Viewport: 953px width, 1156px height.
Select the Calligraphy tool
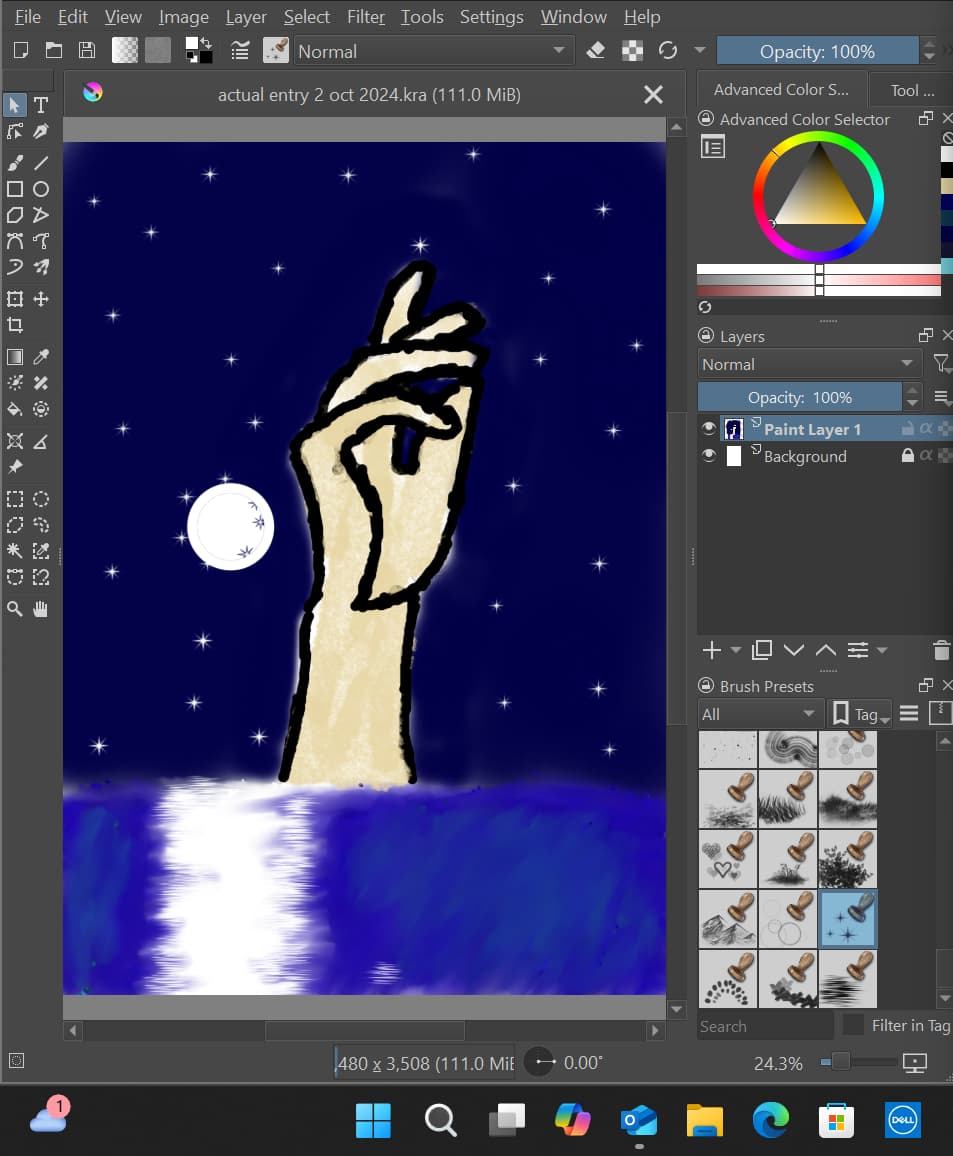point(41,132)
